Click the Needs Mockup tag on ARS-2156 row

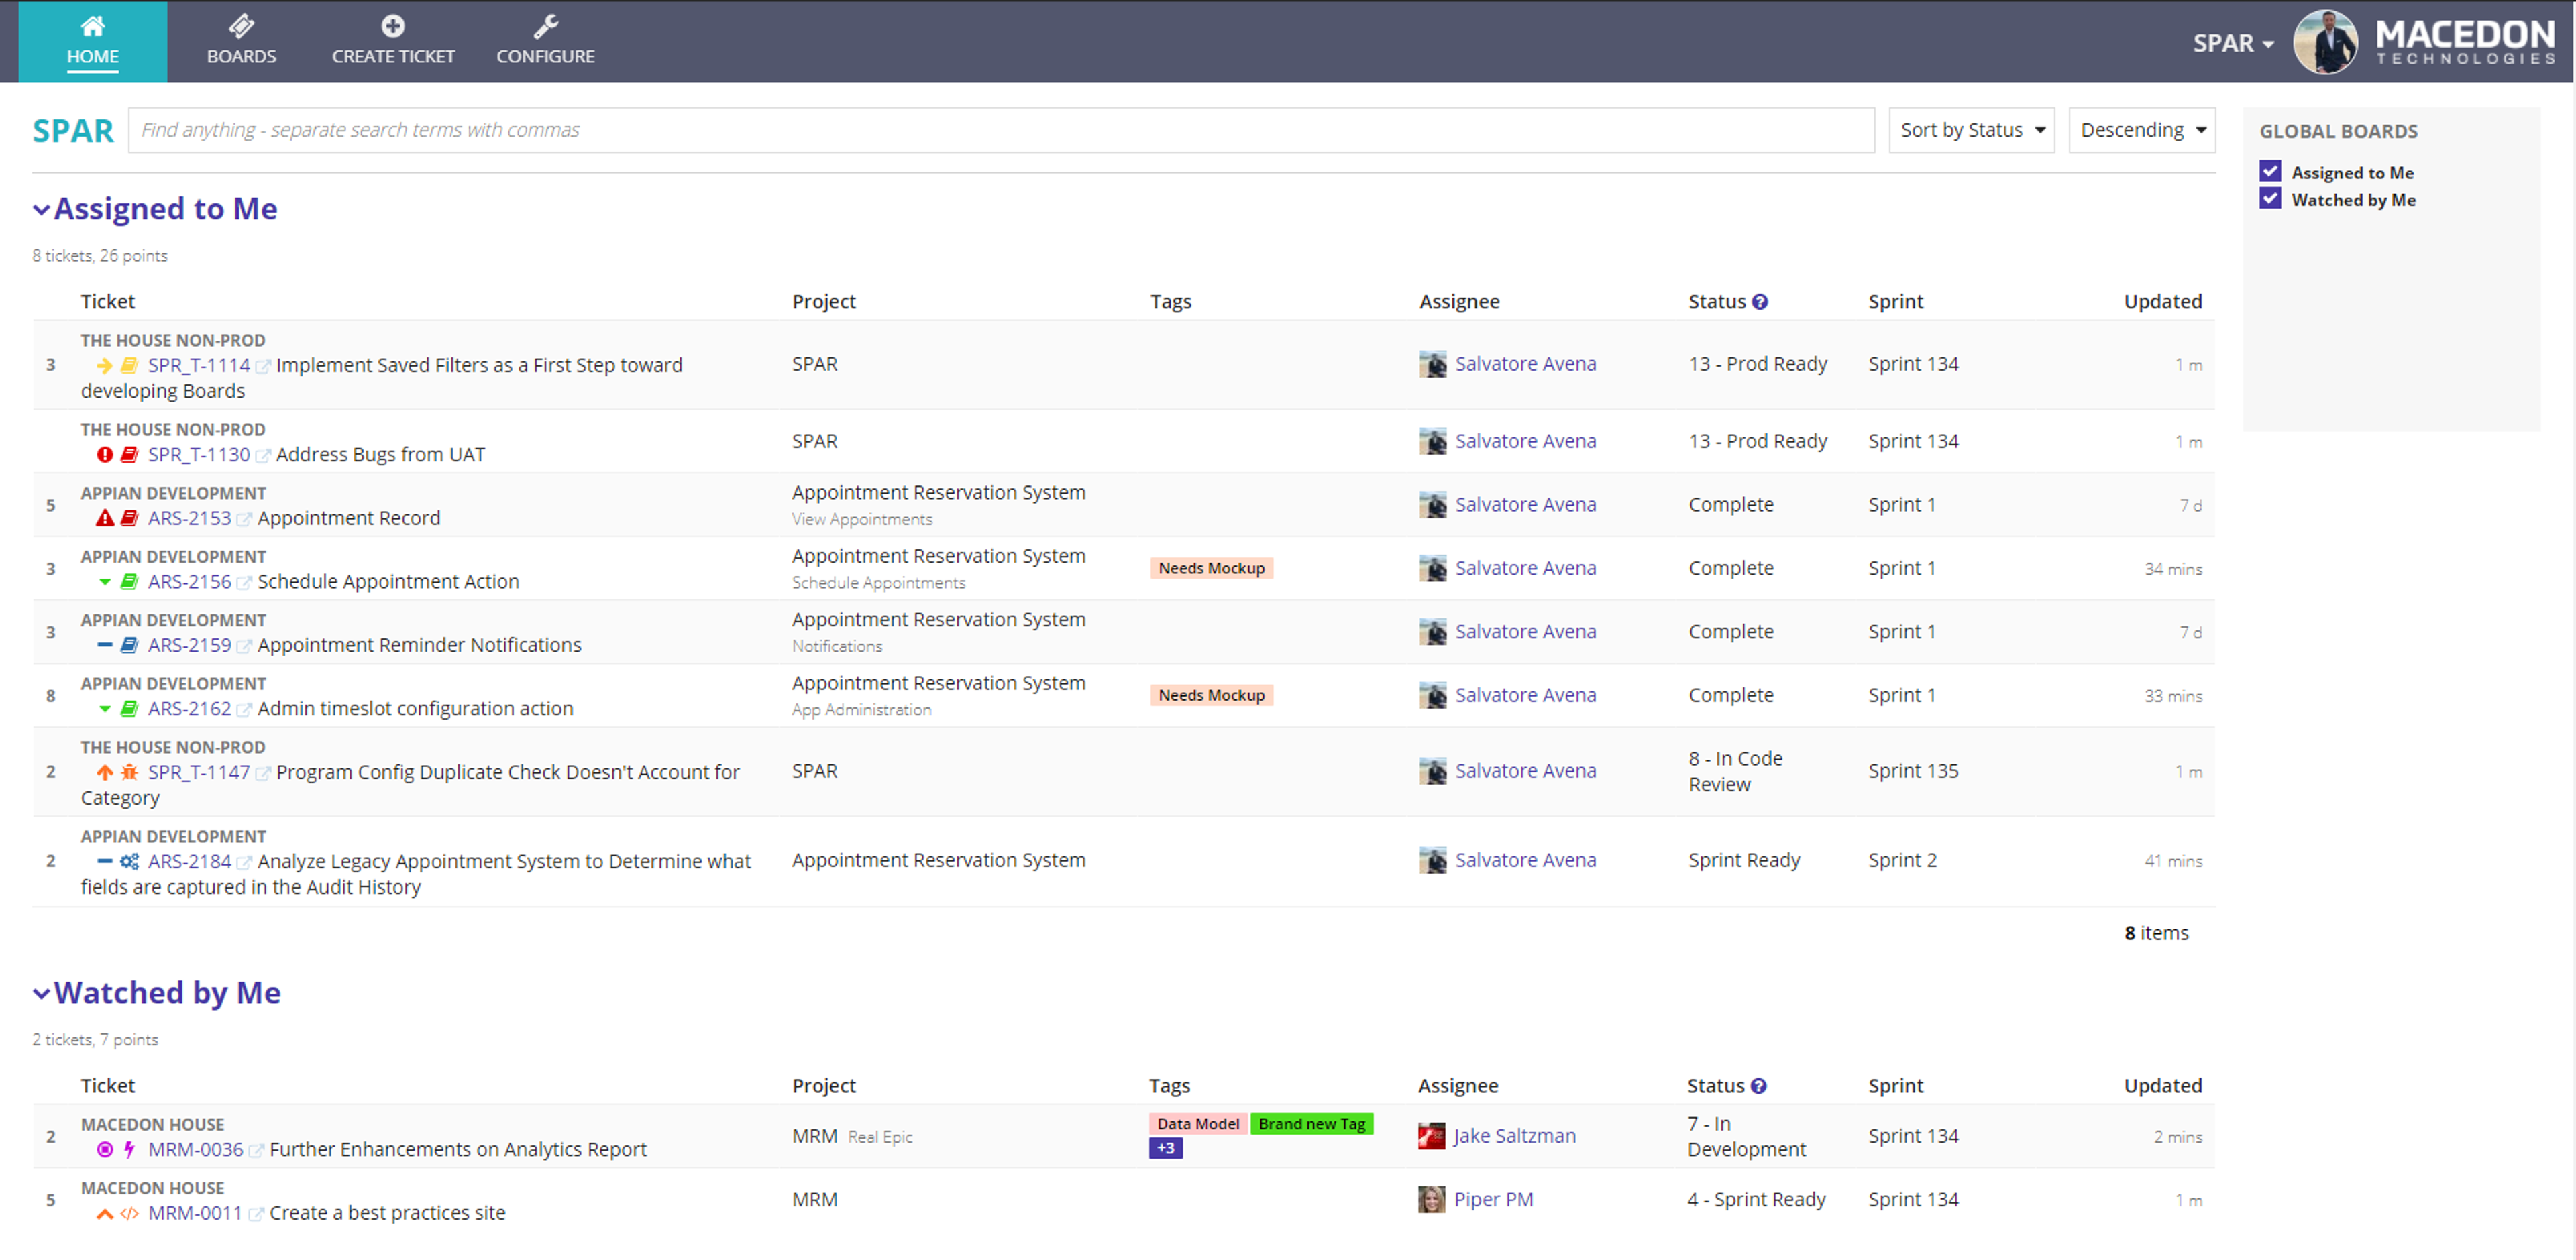[x=1211, y=568]
